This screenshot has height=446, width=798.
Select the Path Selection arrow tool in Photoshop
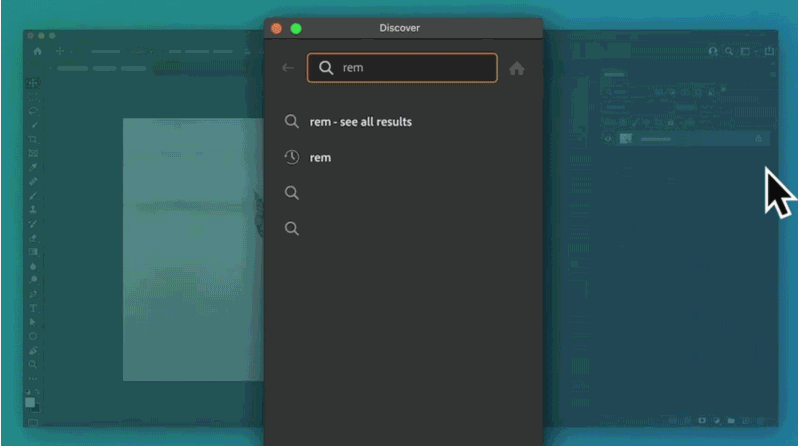(33, 322)
